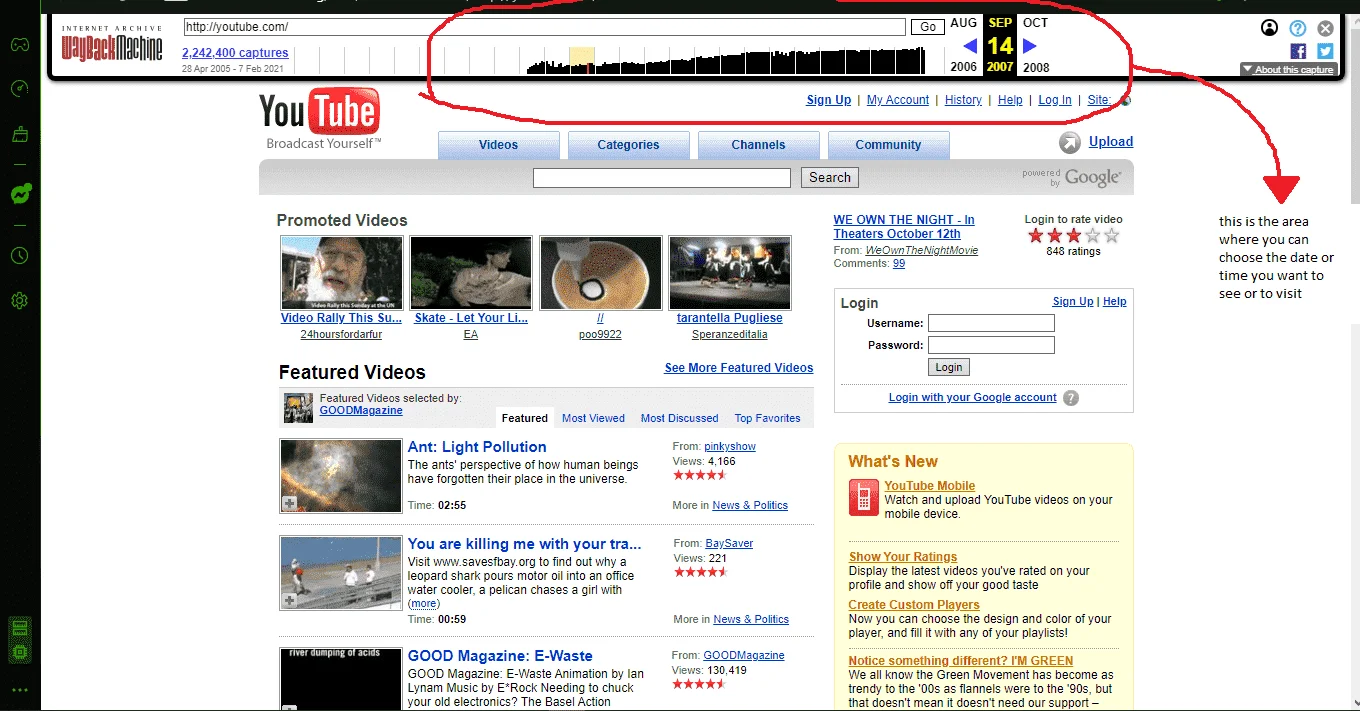1360x711 pixels.
Task: Open the Wayback help question-mark icon
Action: coord(1298,28)
